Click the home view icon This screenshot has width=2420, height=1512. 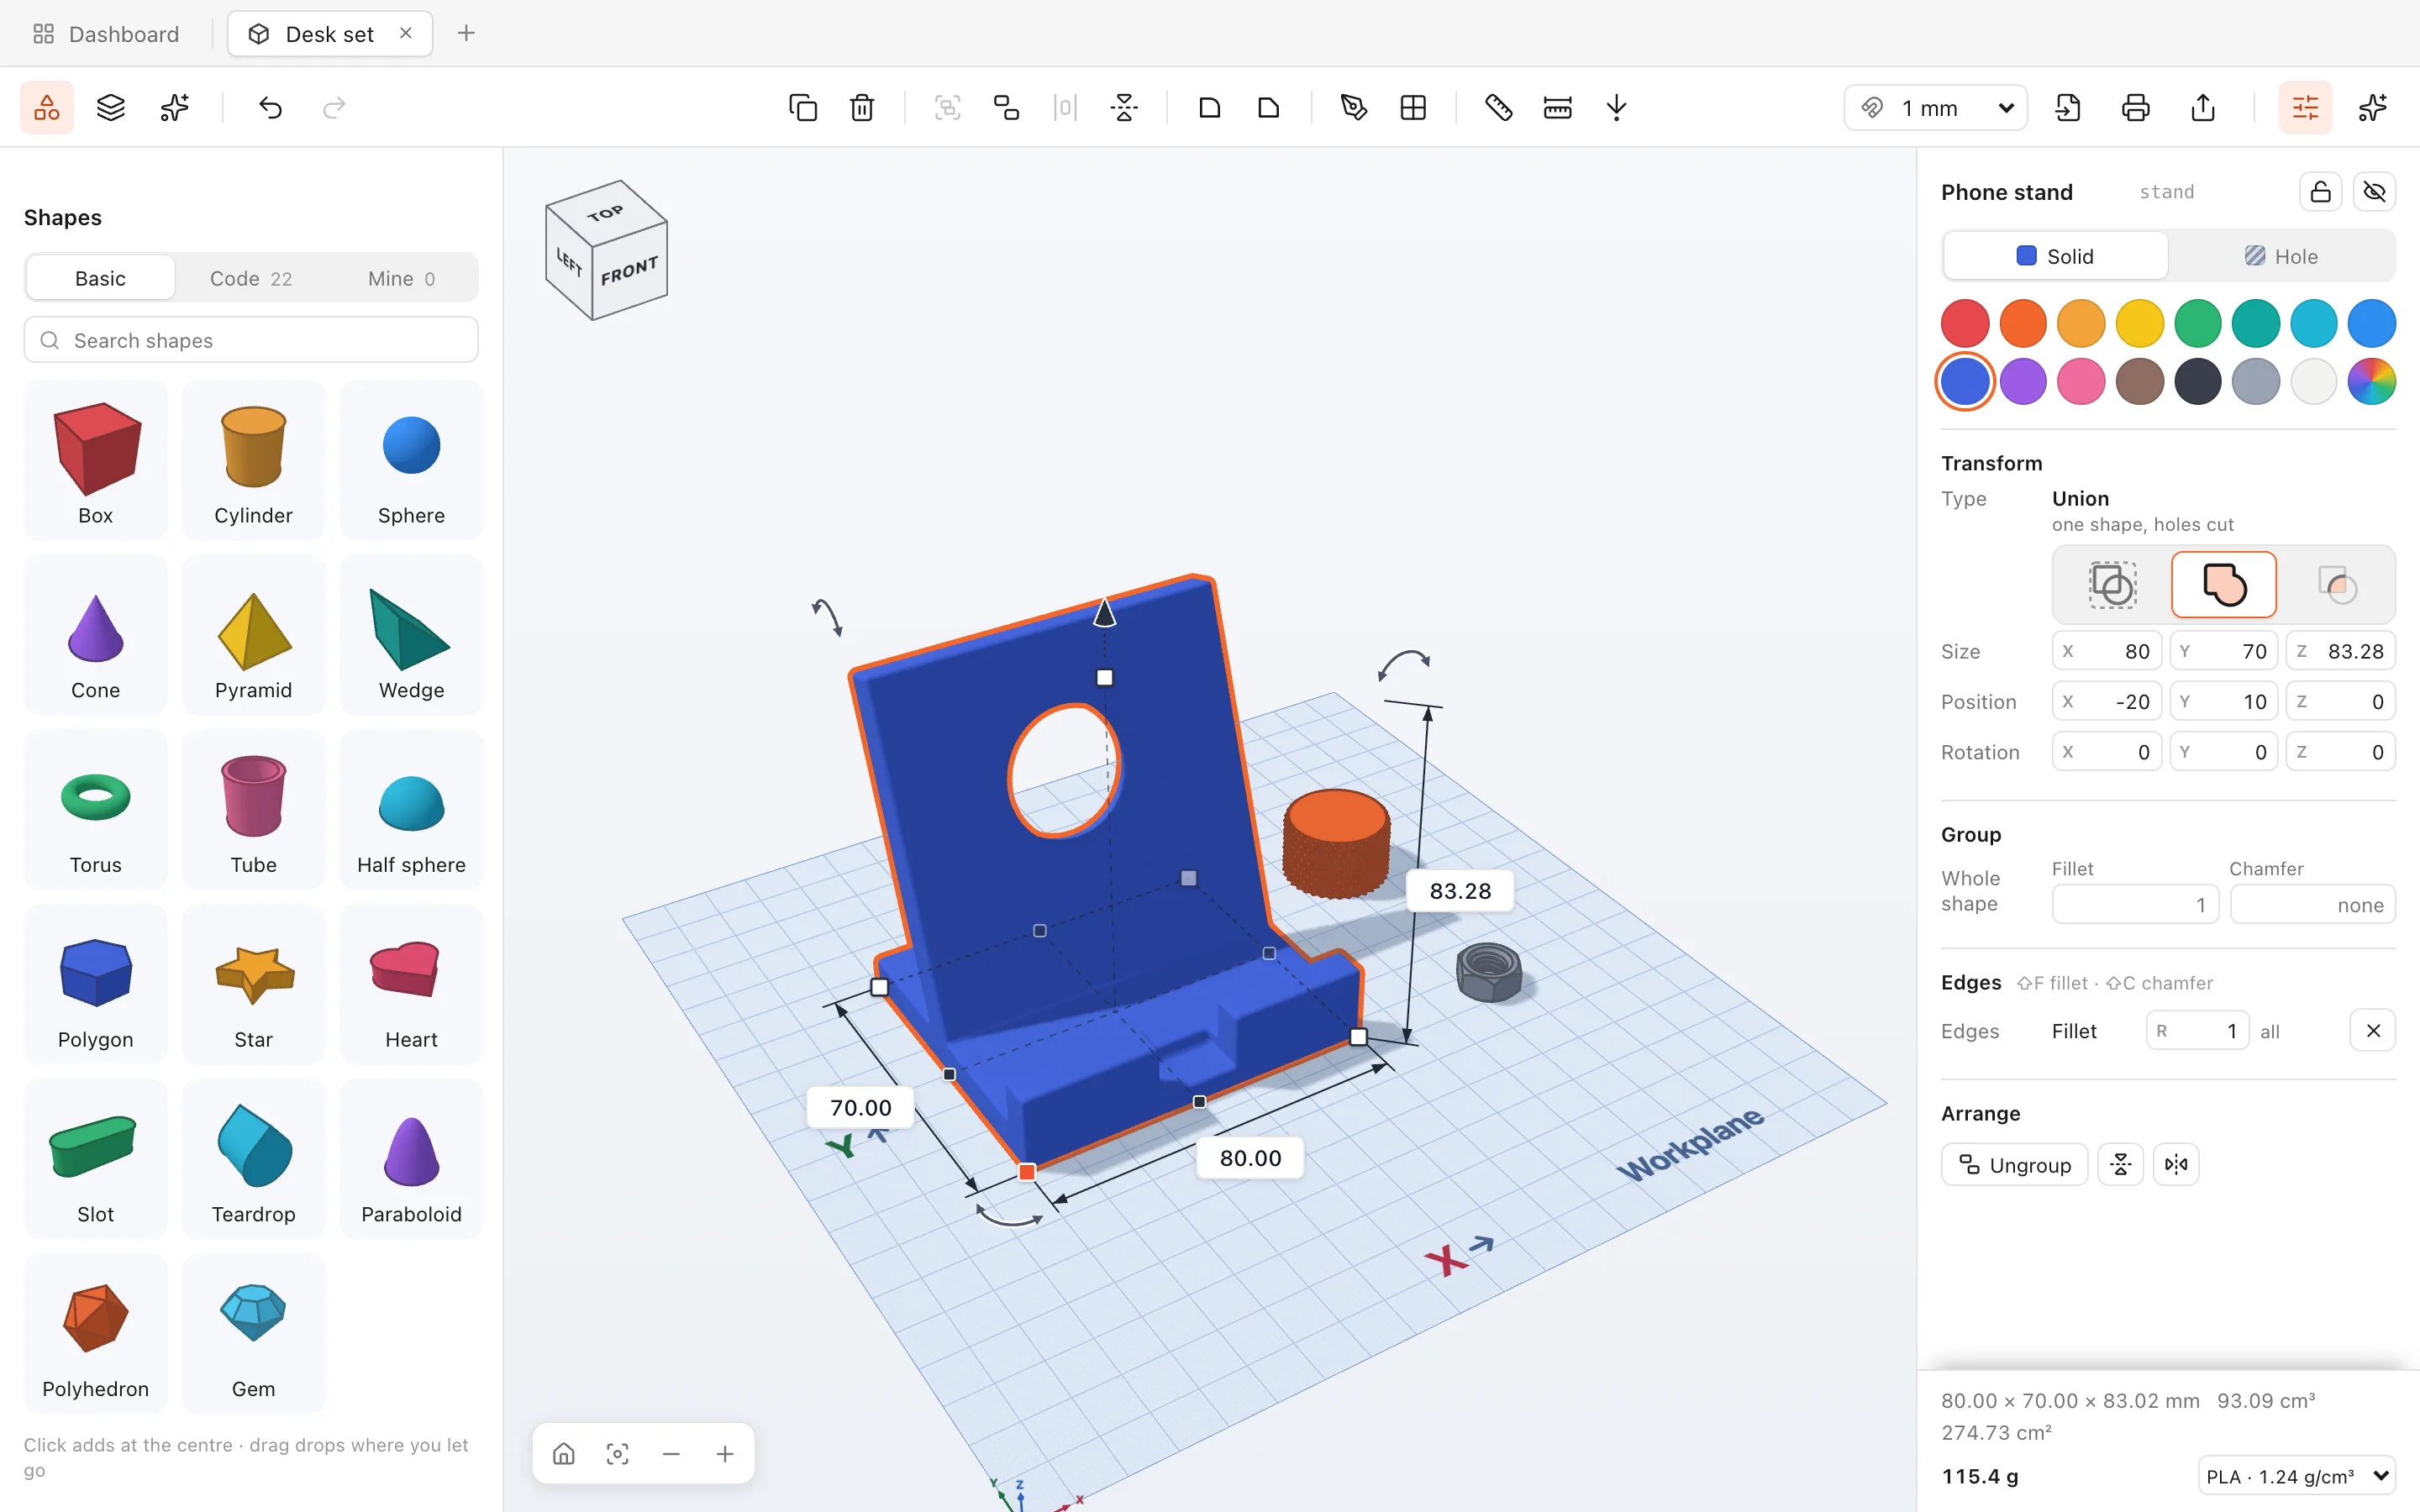point(564,1453)
